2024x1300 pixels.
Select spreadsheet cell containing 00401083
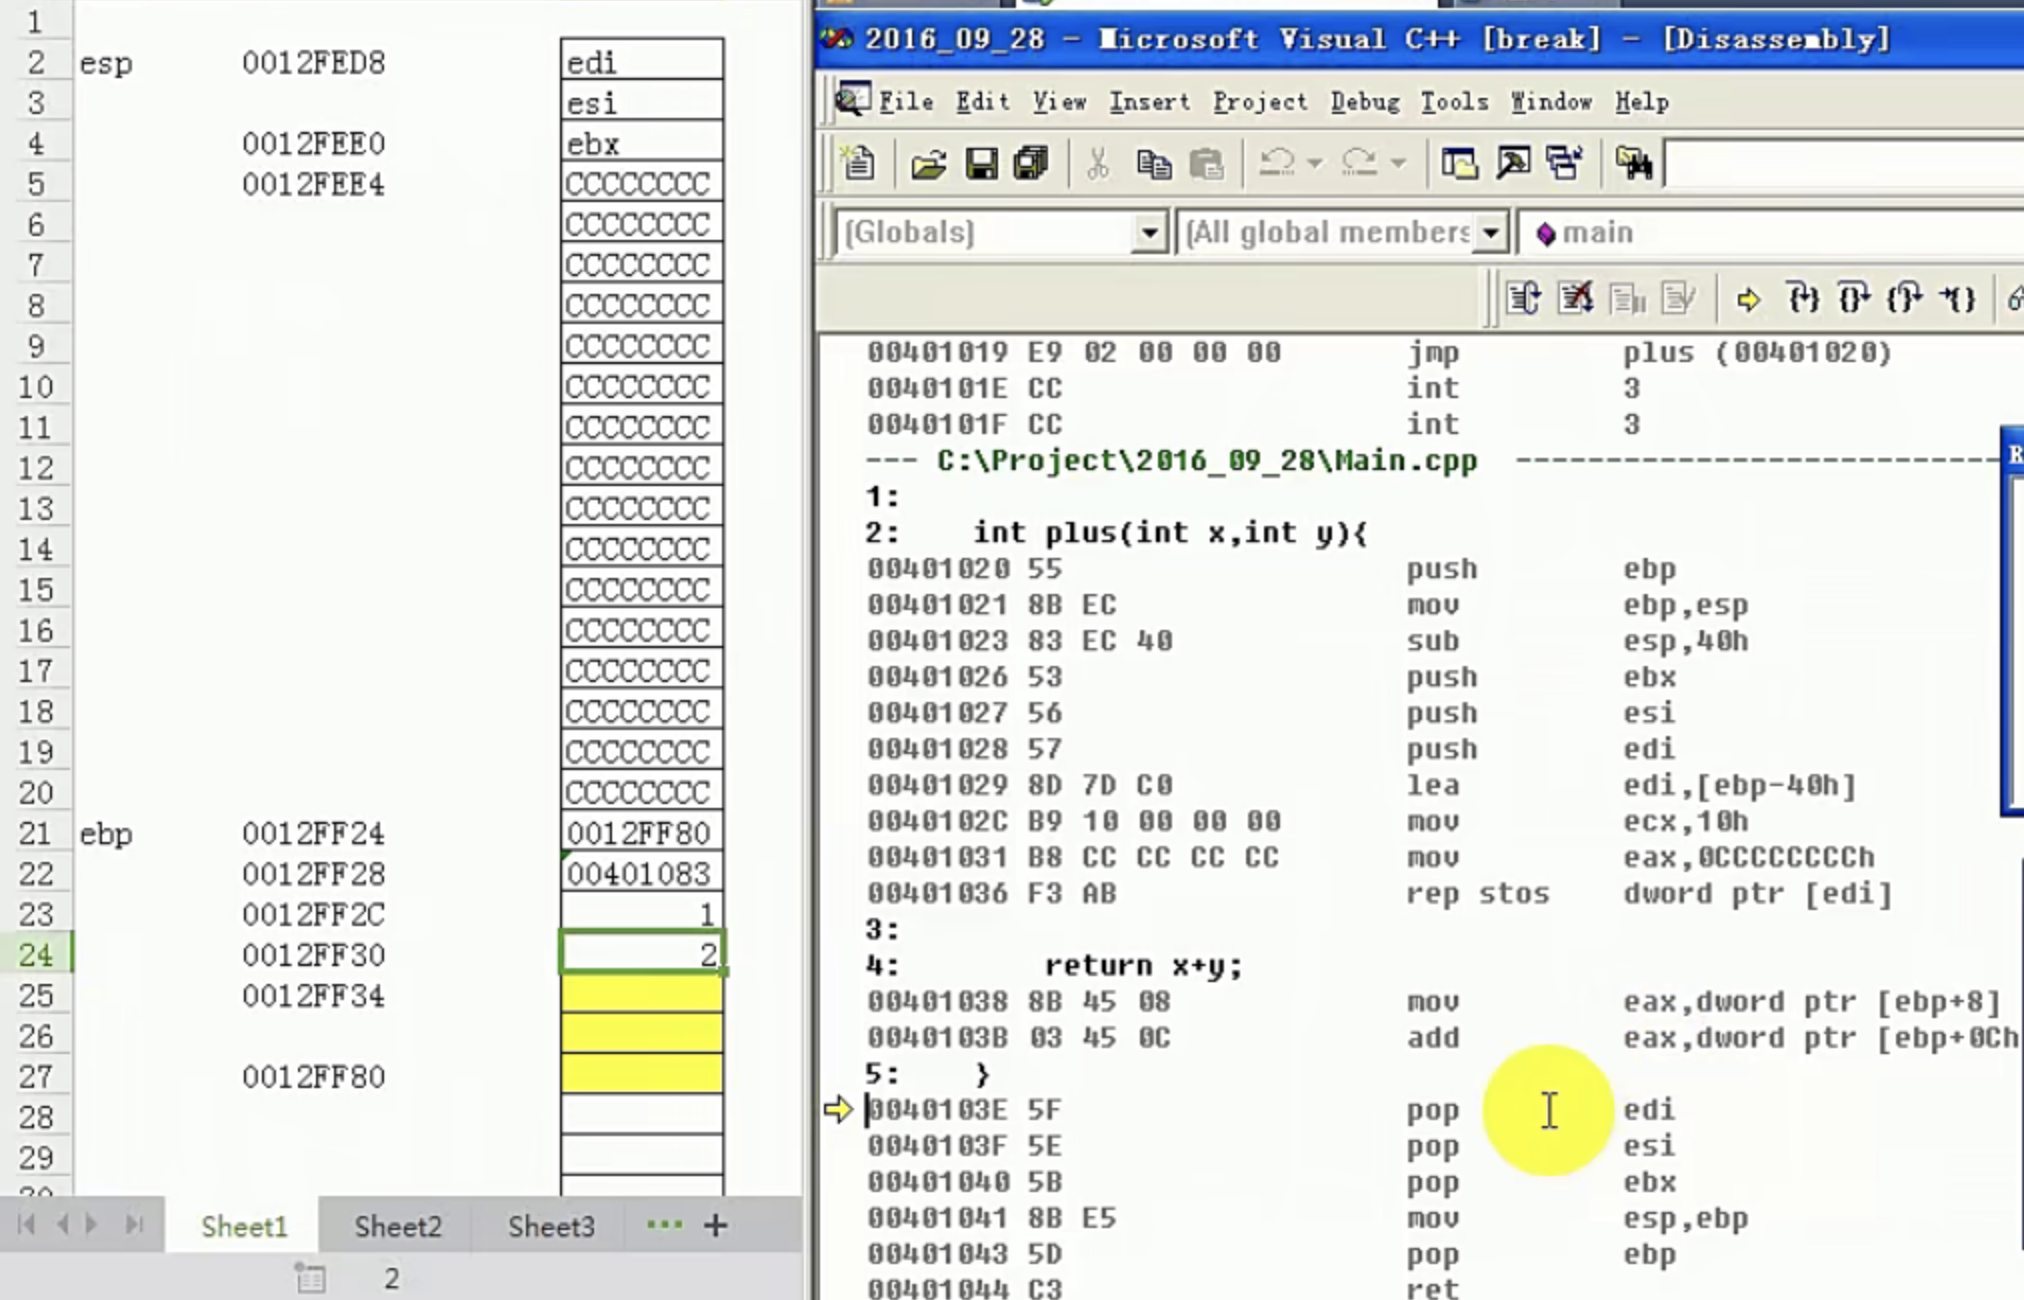pos(641,874)
